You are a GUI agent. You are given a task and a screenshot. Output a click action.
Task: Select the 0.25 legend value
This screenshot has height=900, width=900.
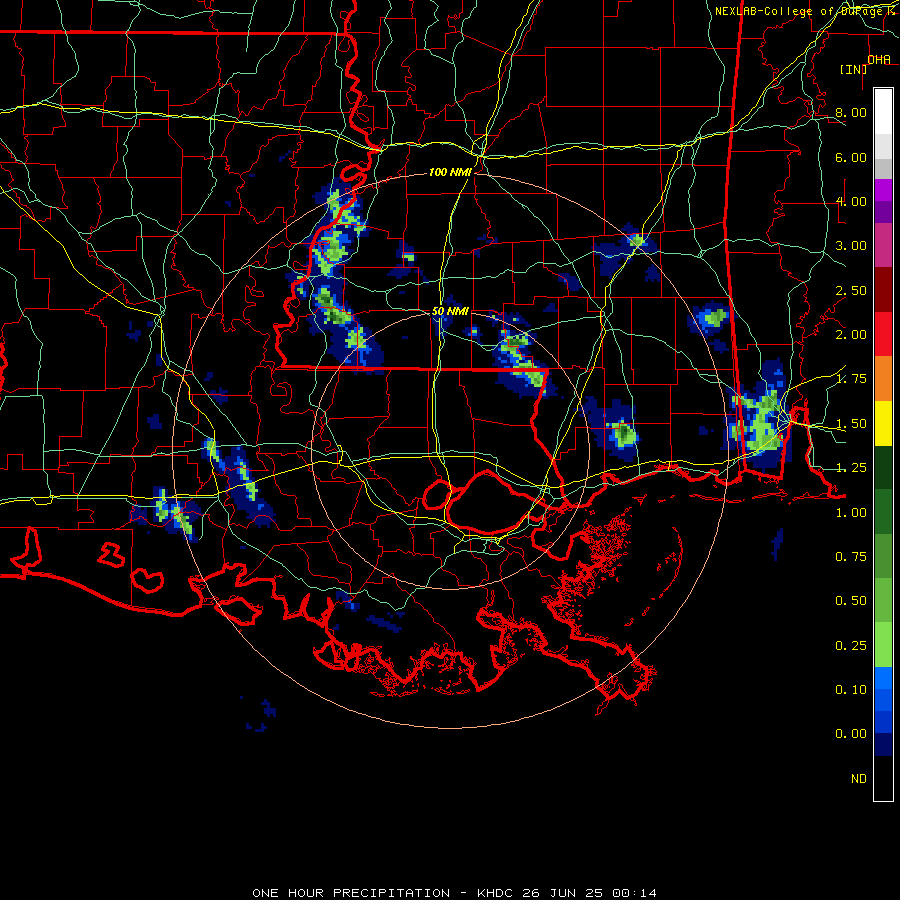[851, 646]
